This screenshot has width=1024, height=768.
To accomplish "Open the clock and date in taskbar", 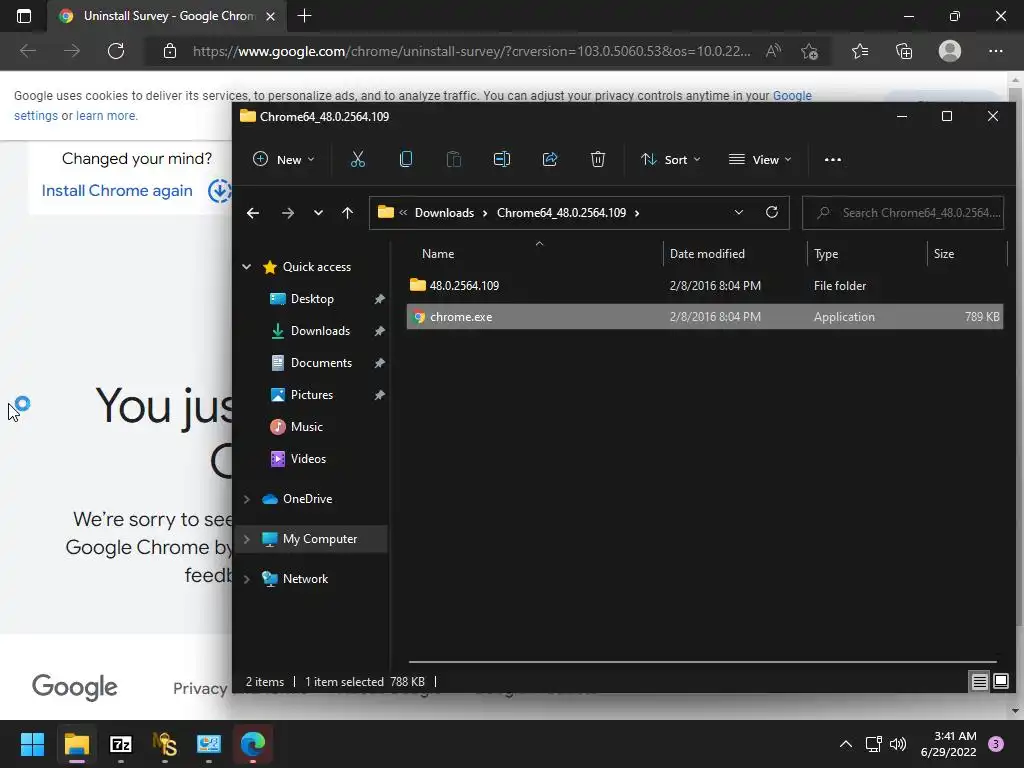I will (948, 744).
